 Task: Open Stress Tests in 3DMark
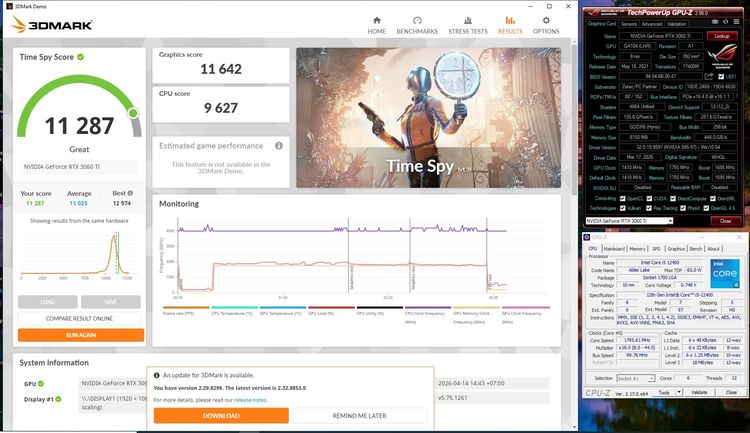pyautogui.click(x=468, y=25)
